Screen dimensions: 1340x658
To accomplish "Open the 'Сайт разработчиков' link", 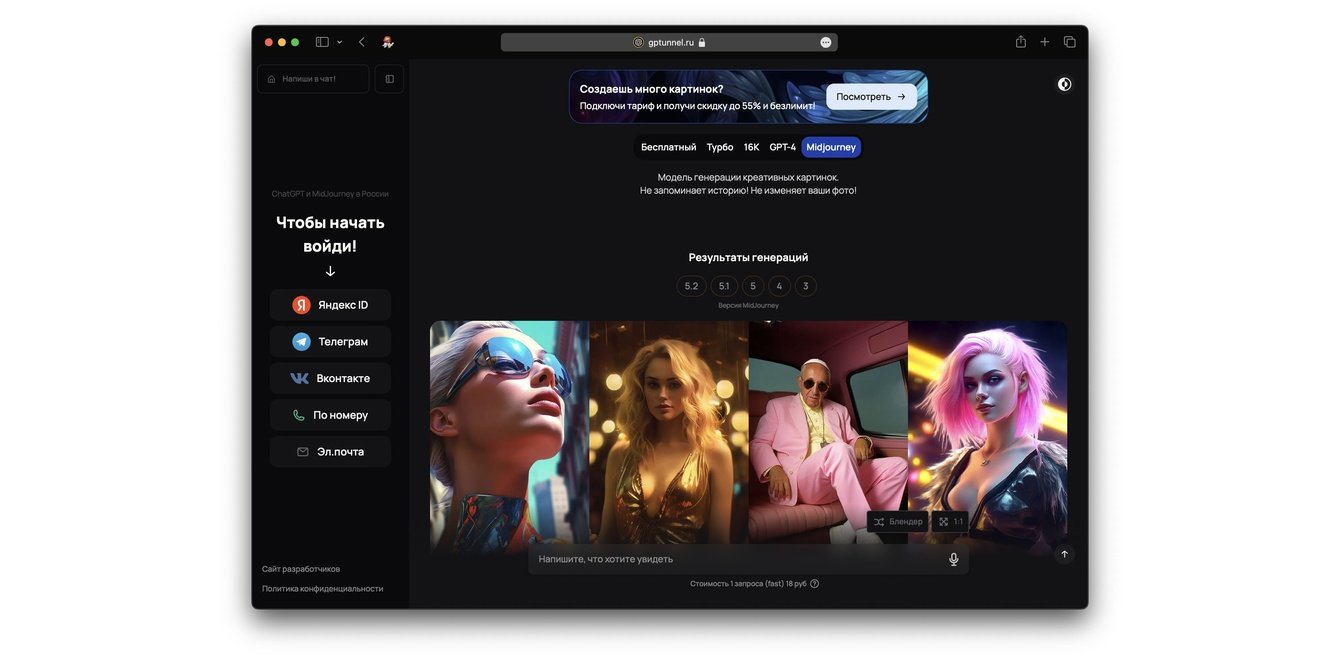I will tap(301, 569).
